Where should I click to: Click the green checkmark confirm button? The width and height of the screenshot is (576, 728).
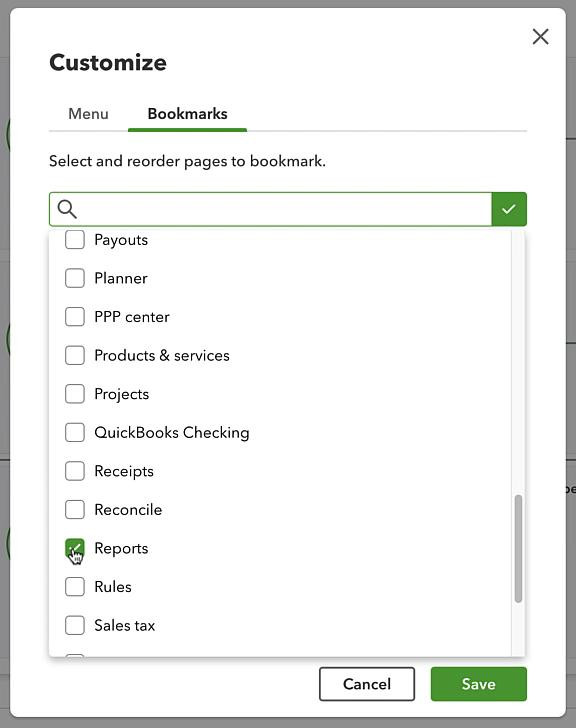pyautogui.click(x=509, y=209)
